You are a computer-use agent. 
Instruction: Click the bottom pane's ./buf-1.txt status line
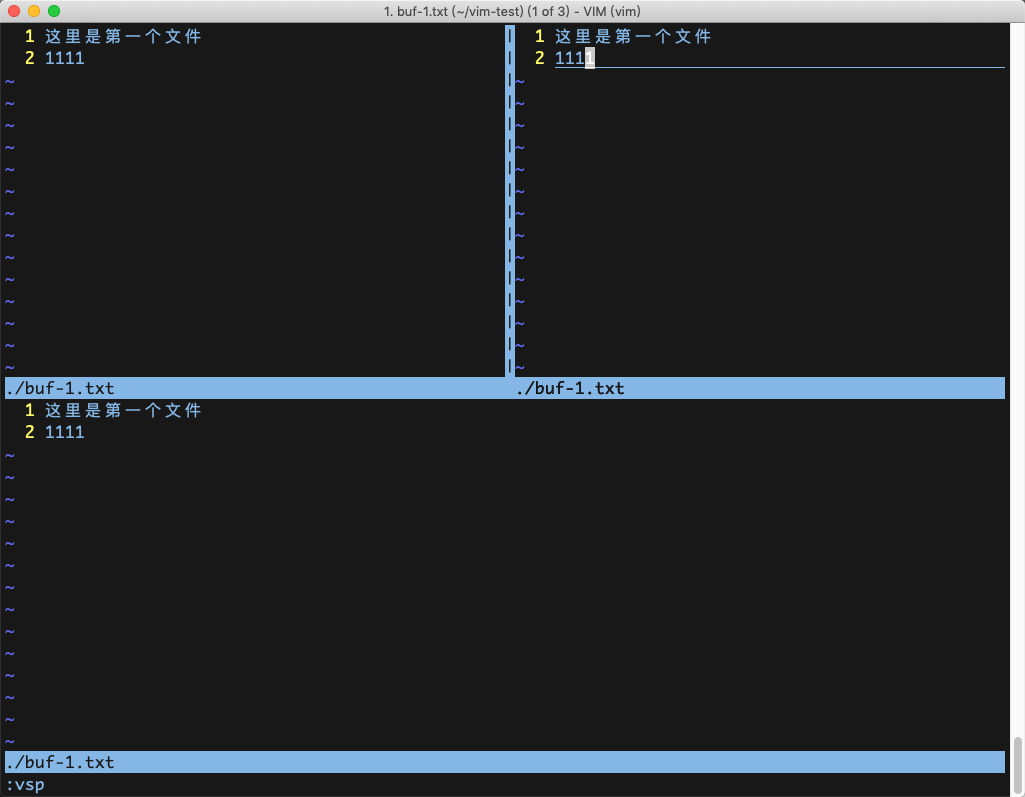pyautogui.click(x=60, y=762)
